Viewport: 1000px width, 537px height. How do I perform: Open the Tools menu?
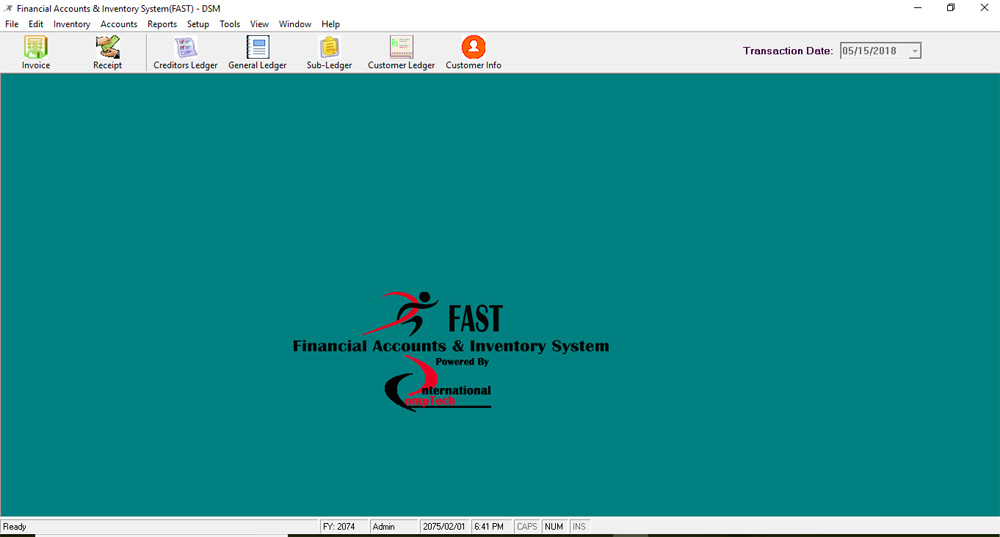pos(230,24)
